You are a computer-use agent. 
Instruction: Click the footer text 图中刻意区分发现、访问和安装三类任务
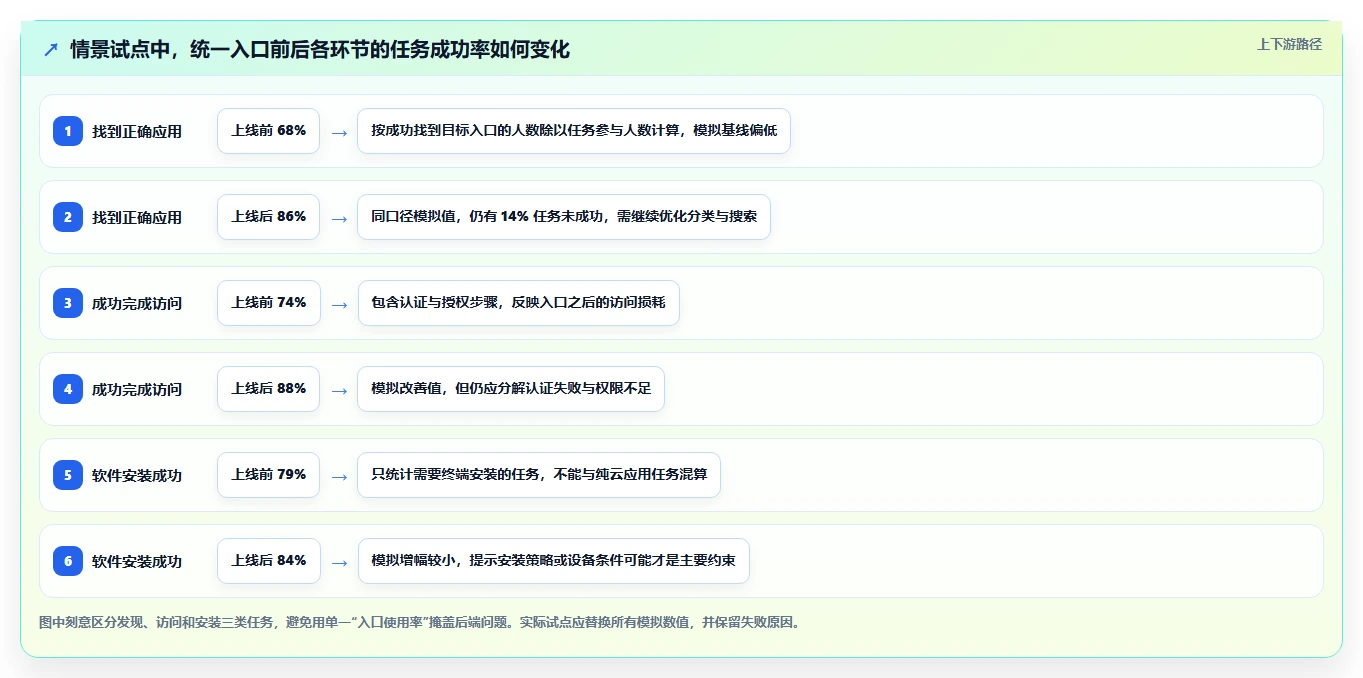click(420, 623)
